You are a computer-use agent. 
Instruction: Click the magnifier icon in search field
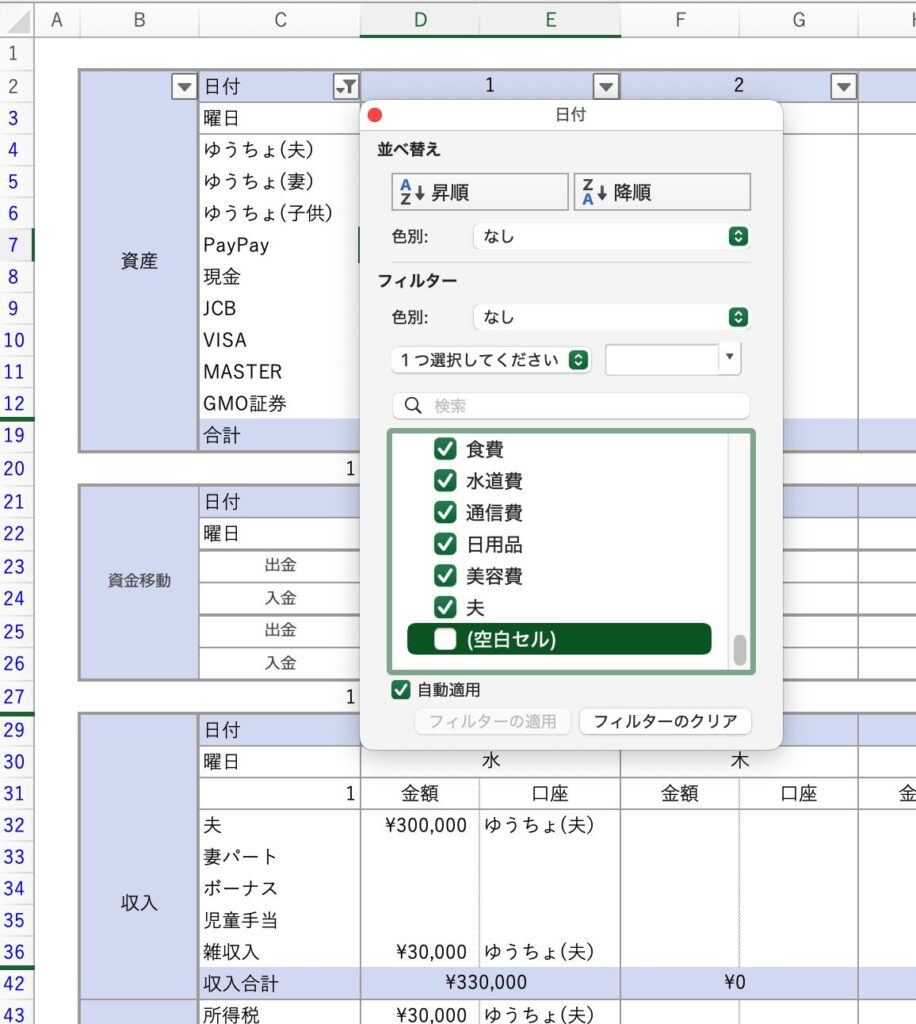pos(413,406)
